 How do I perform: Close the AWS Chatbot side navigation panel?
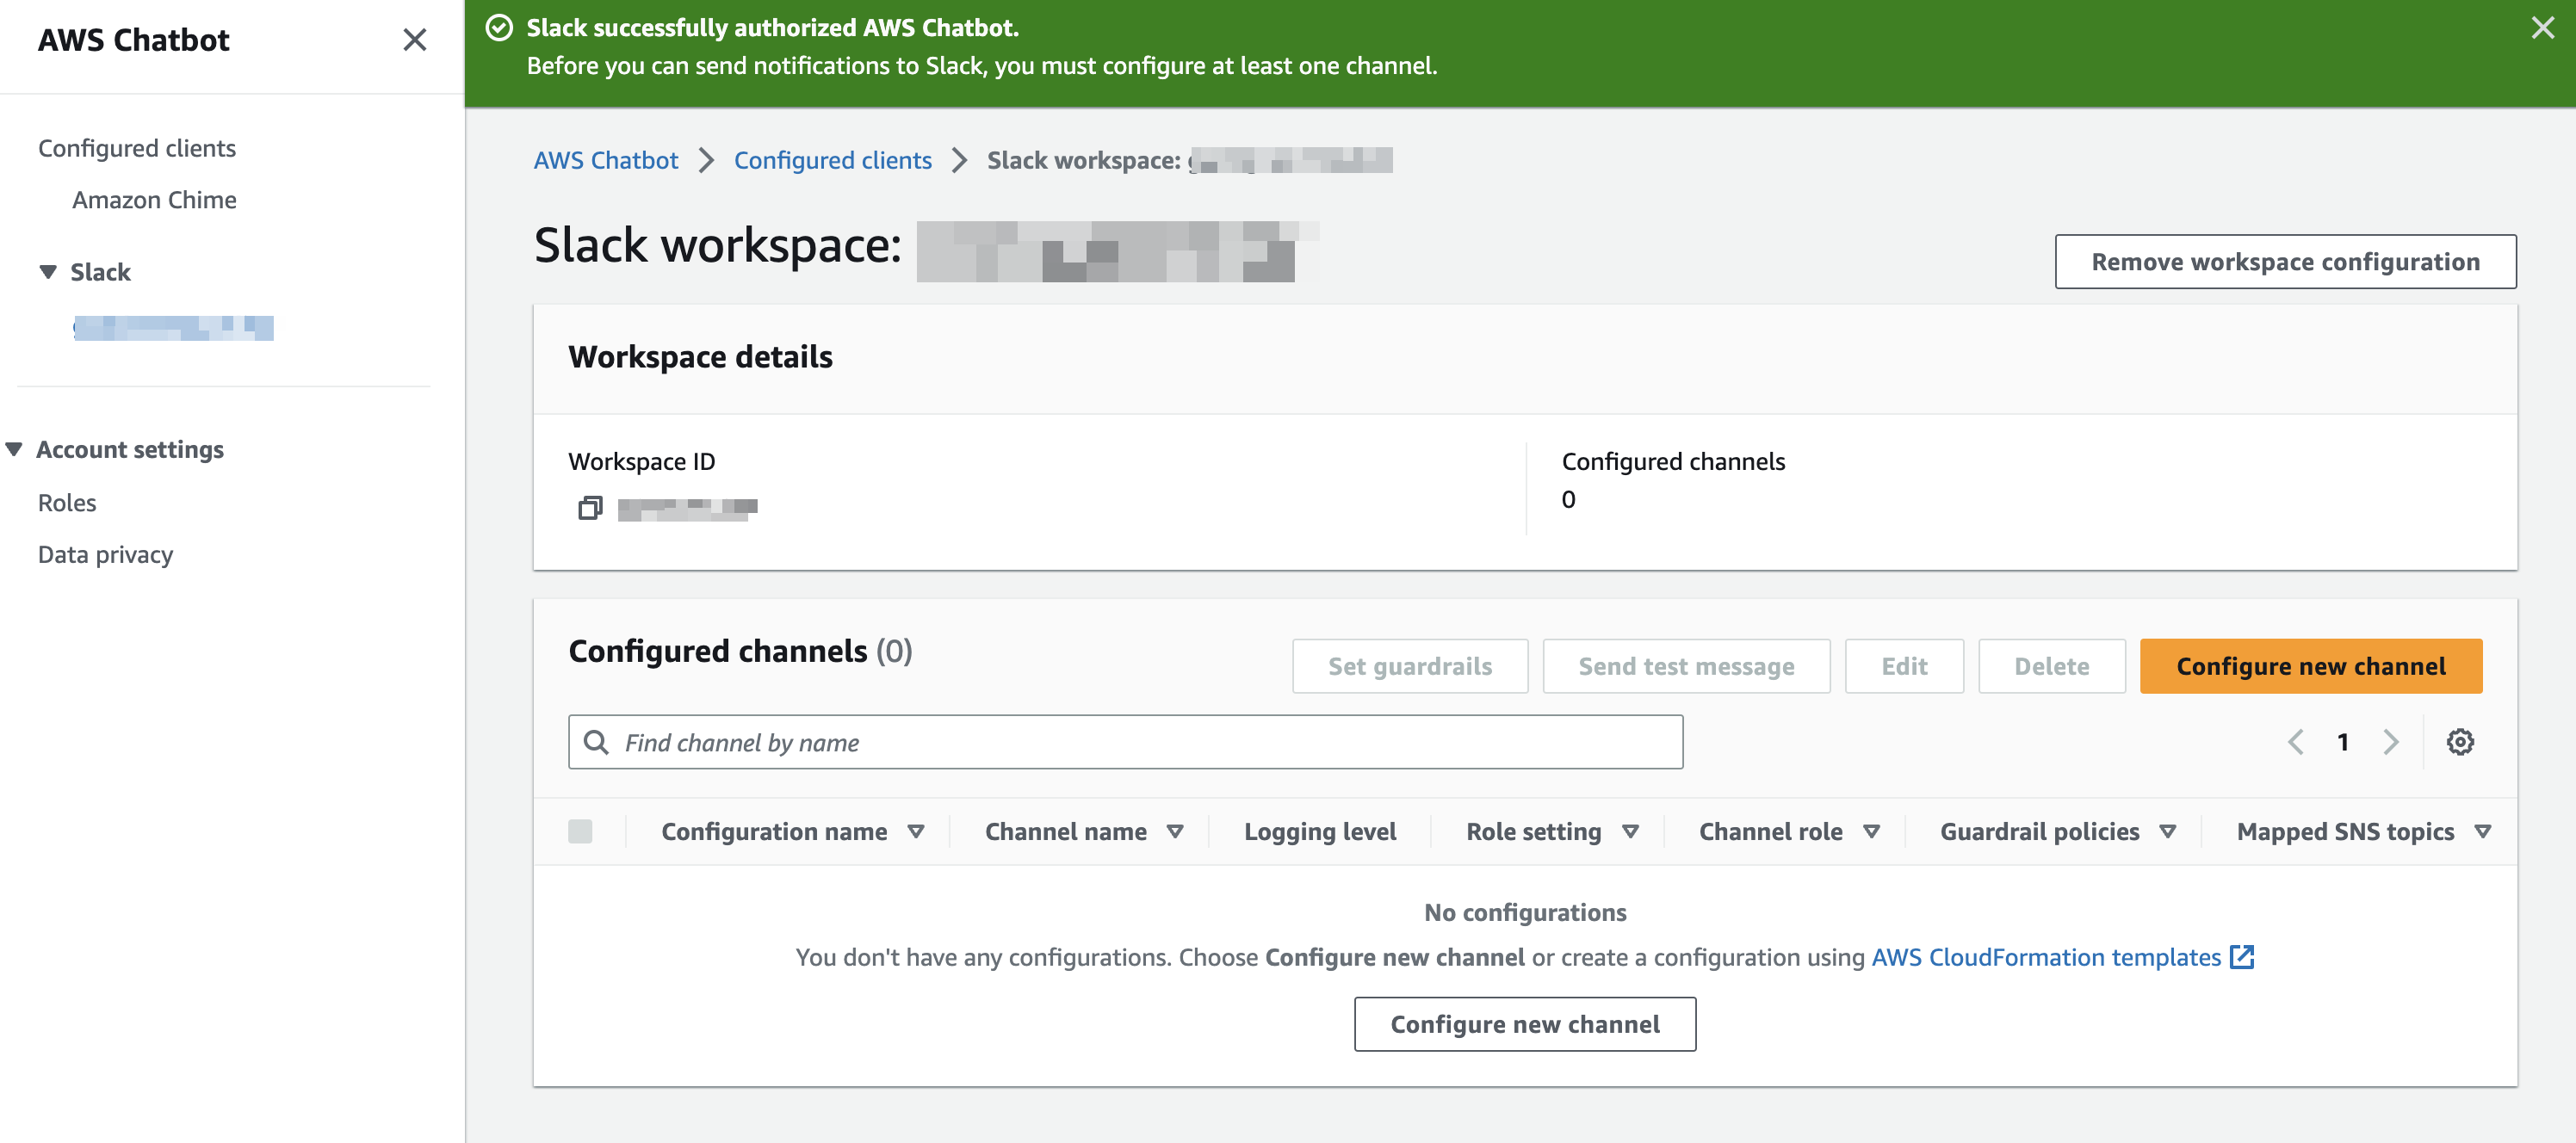tap(416, 40)
